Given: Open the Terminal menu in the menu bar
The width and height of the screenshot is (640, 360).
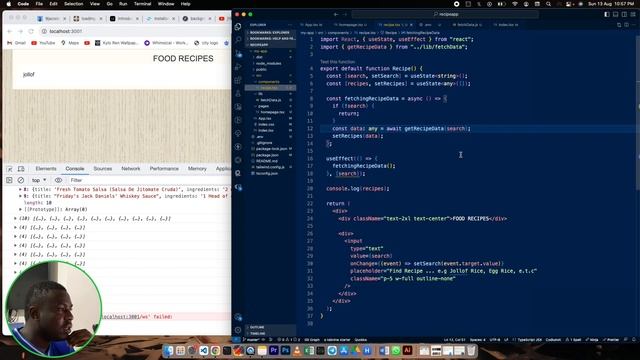Looking at the screenshot, I should 142,4.
